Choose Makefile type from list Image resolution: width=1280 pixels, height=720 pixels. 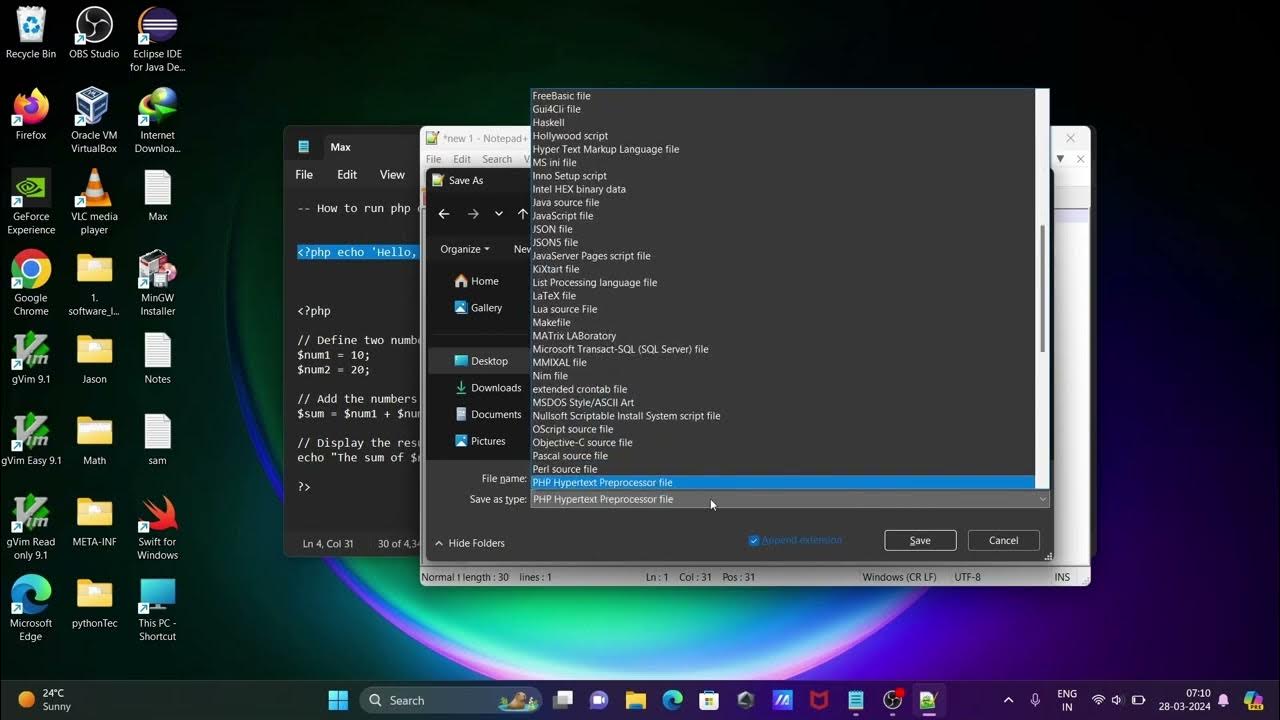tap(782, 322)
